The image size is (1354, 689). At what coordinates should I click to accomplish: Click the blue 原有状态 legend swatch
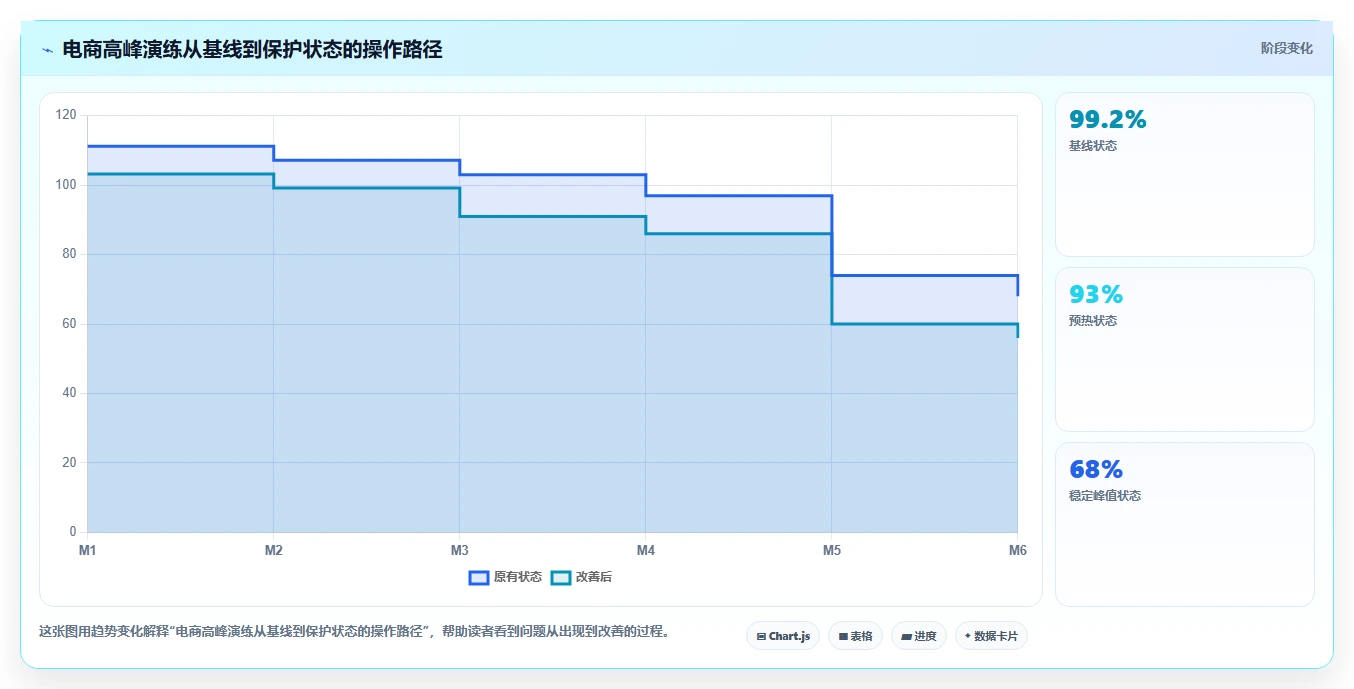(479, 577)
